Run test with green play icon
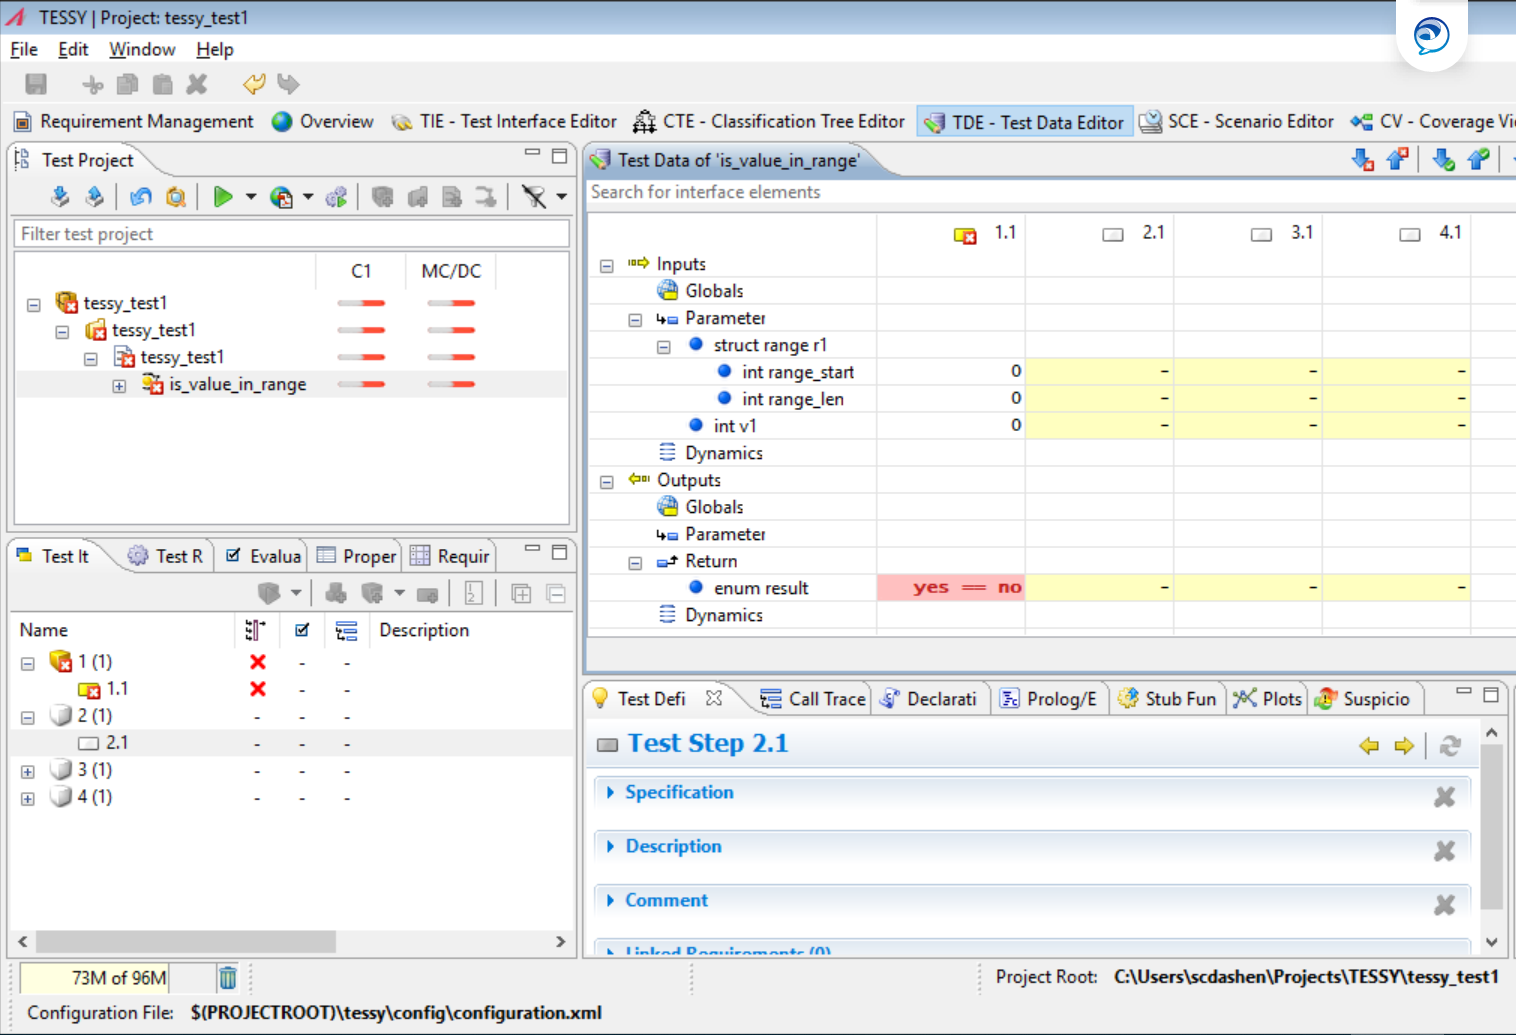Screen dimensions: 1516x1035 tap(223, 197)
